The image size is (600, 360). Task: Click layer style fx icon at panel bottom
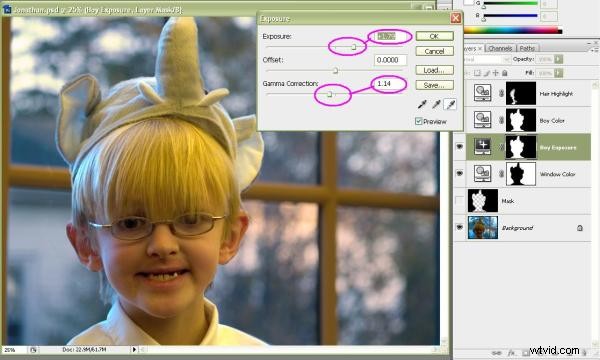coord(511,353)
